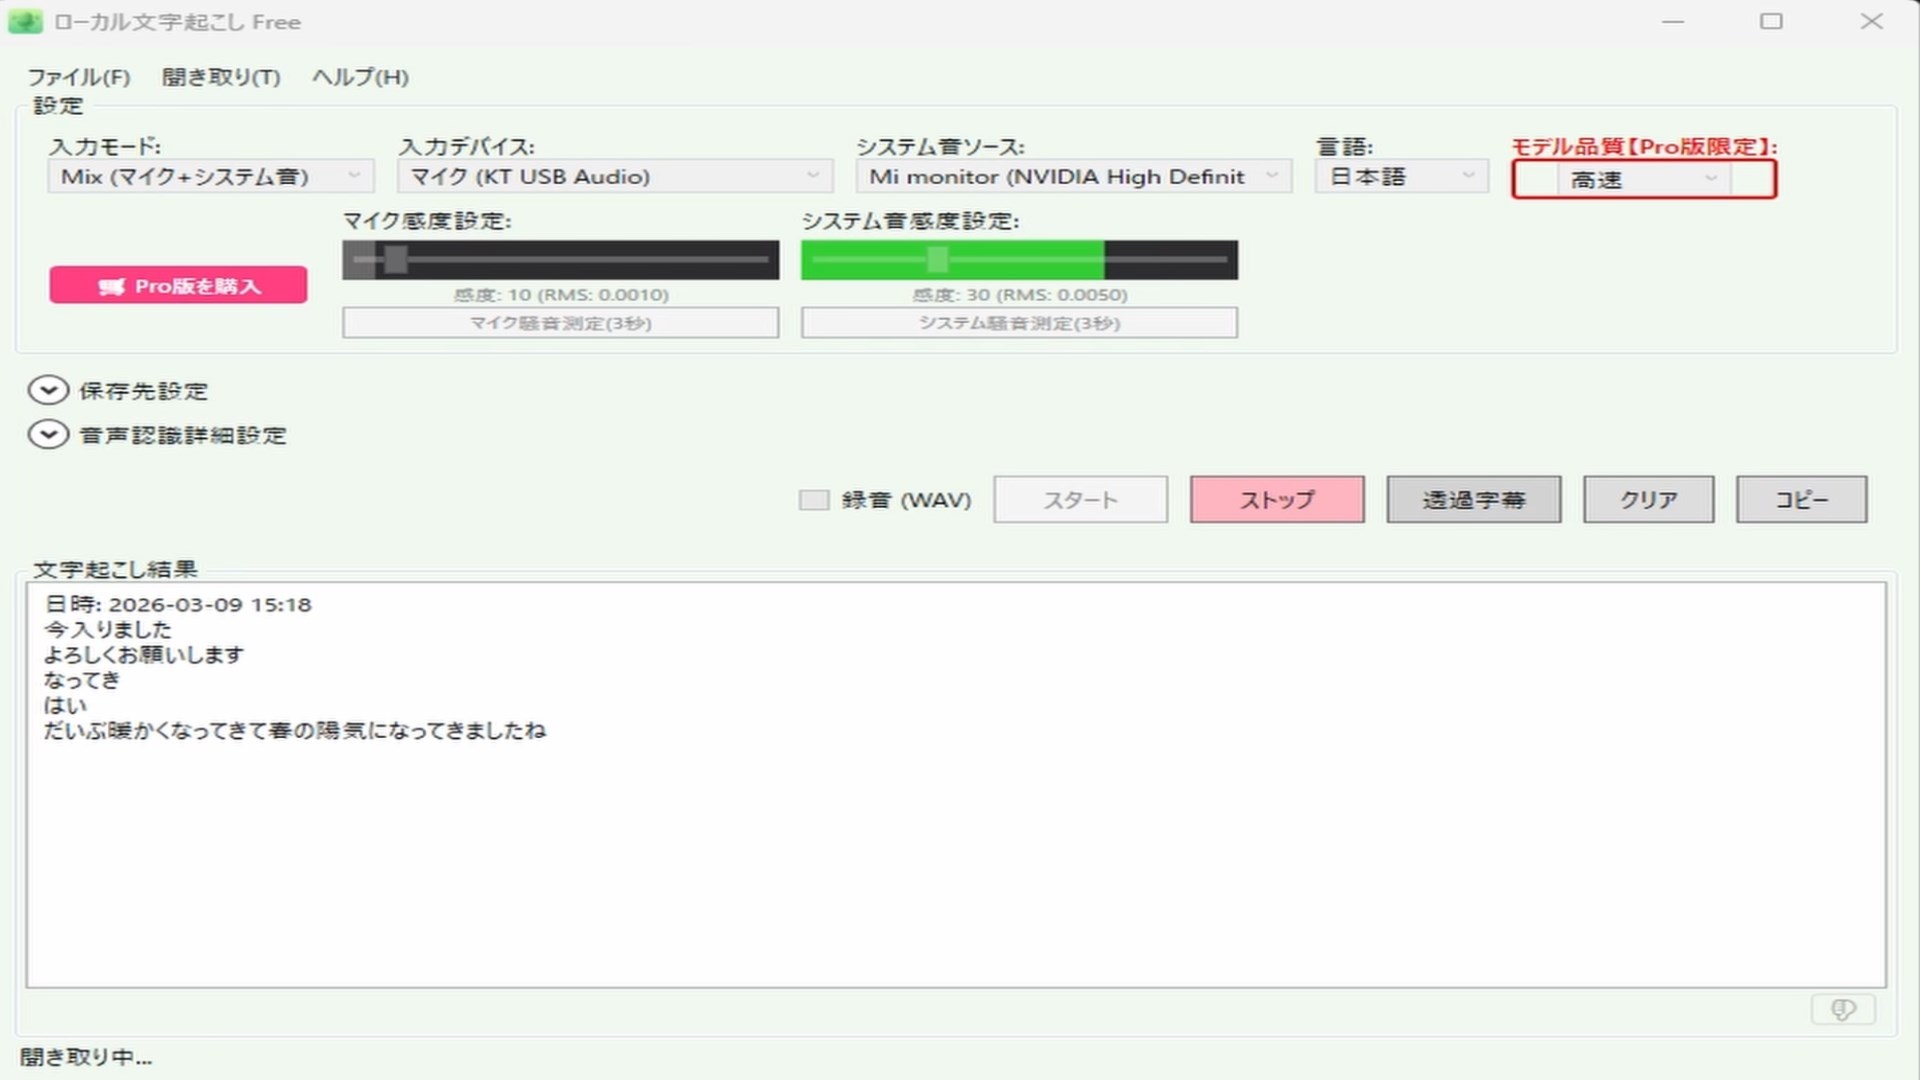Click the thumbs-down feedback icon
Viewport: 1920px width, 1080px height.
(x=1842, y=1009)
